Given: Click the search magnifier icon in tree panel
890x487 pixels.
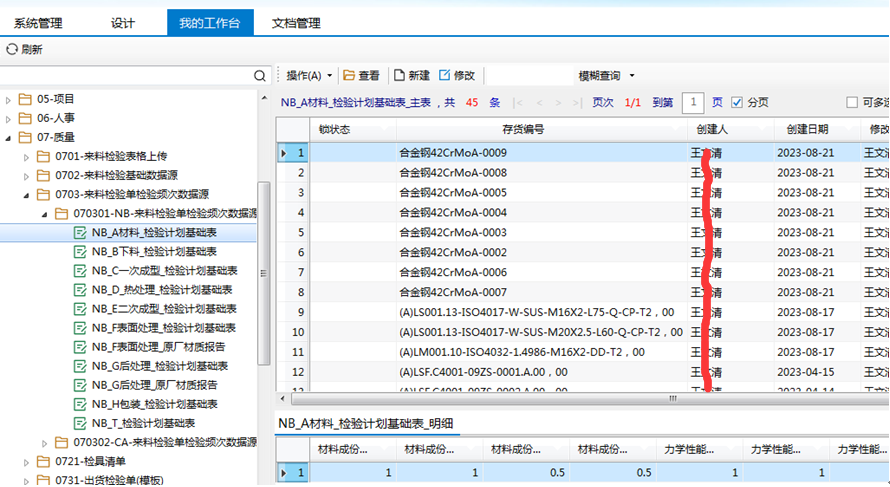Looking at the screenshot, I should [260, 76].
